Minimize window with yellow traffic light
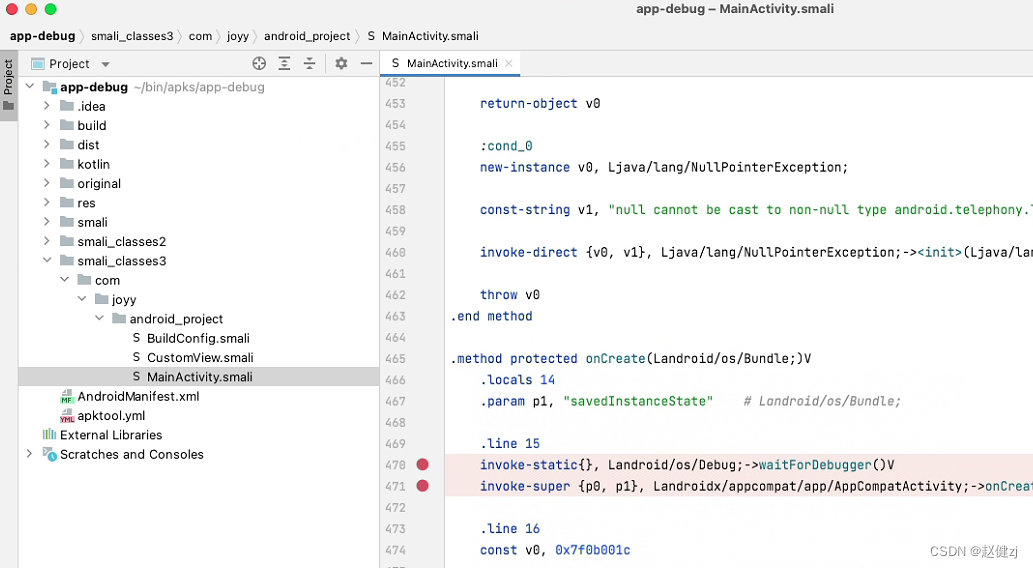 coord(31,9)
